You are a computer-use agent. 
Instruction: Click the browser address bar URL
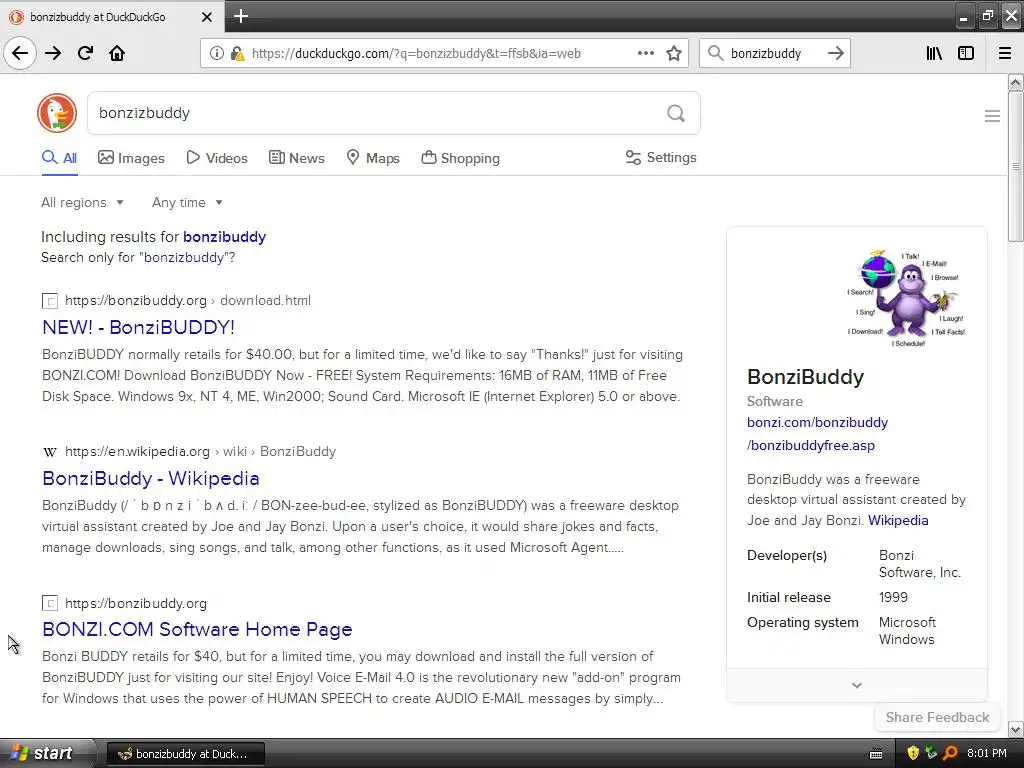[416, 54]
